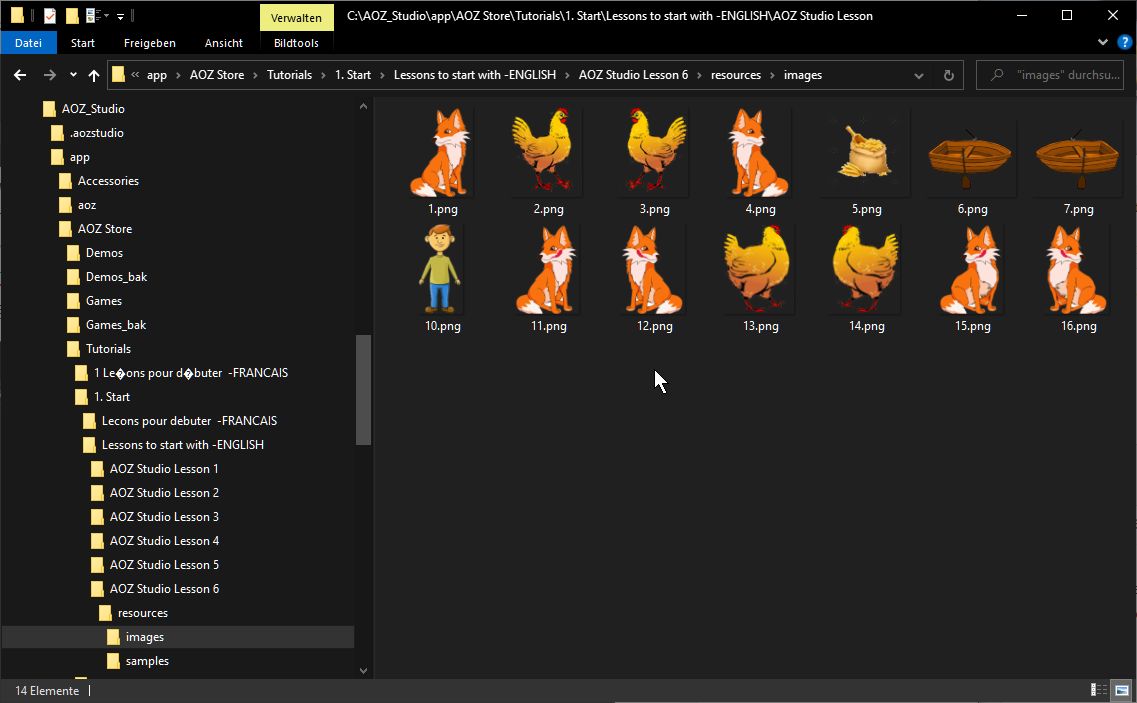The image size is (1137, 703).
Task: Click the navigation pane scrollbar thumb
Action: (363, 390)
